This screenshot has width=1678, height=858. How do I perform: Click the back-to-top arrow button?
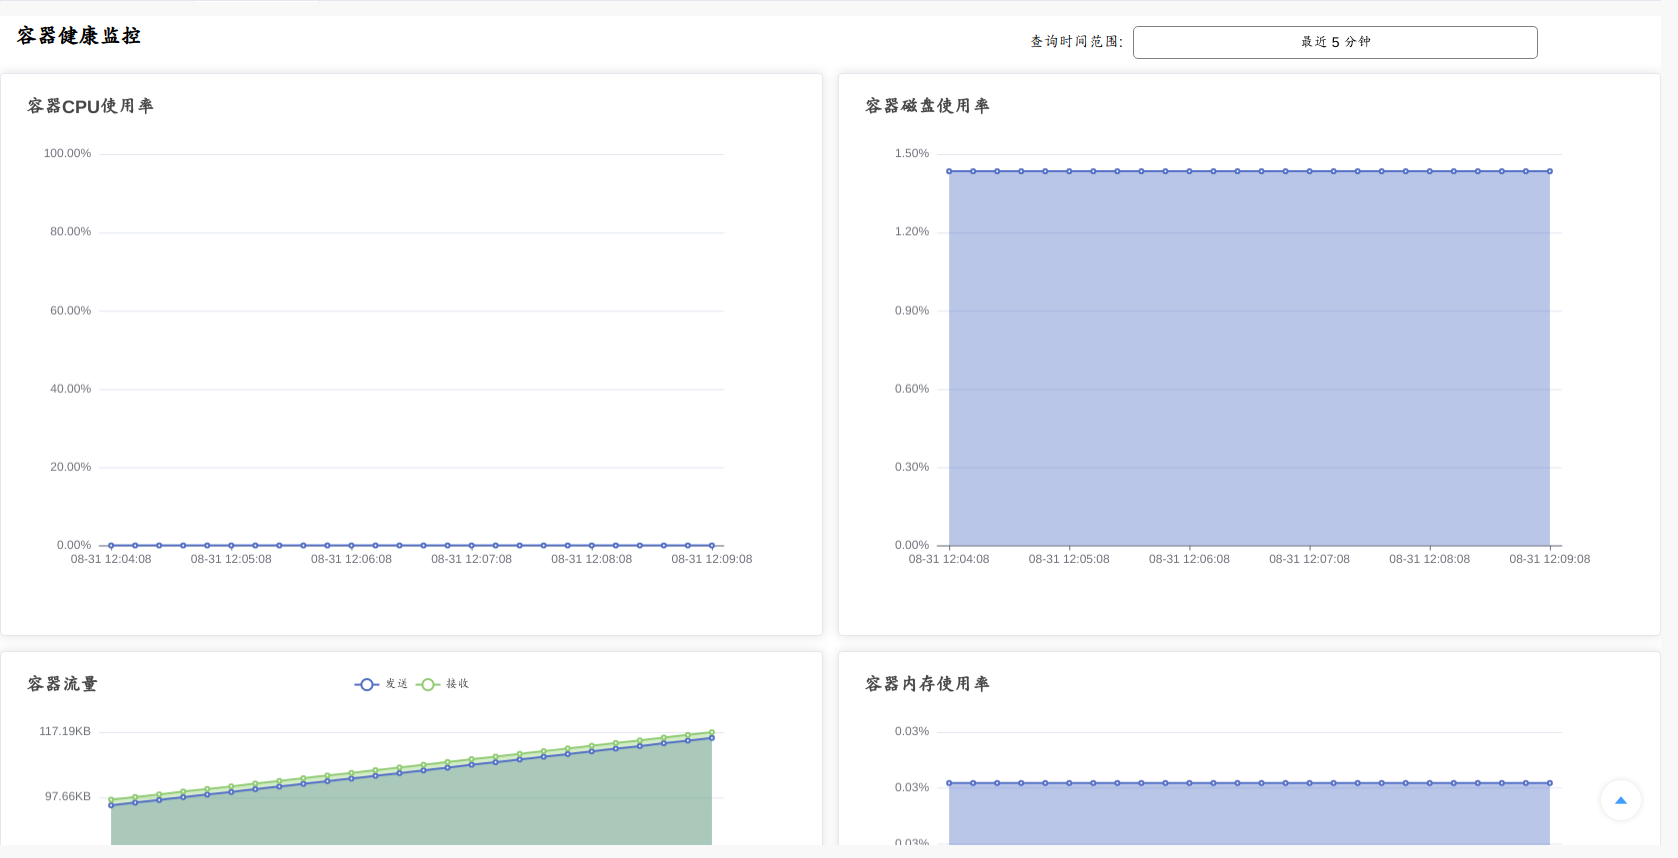(x=1620, y=800)
